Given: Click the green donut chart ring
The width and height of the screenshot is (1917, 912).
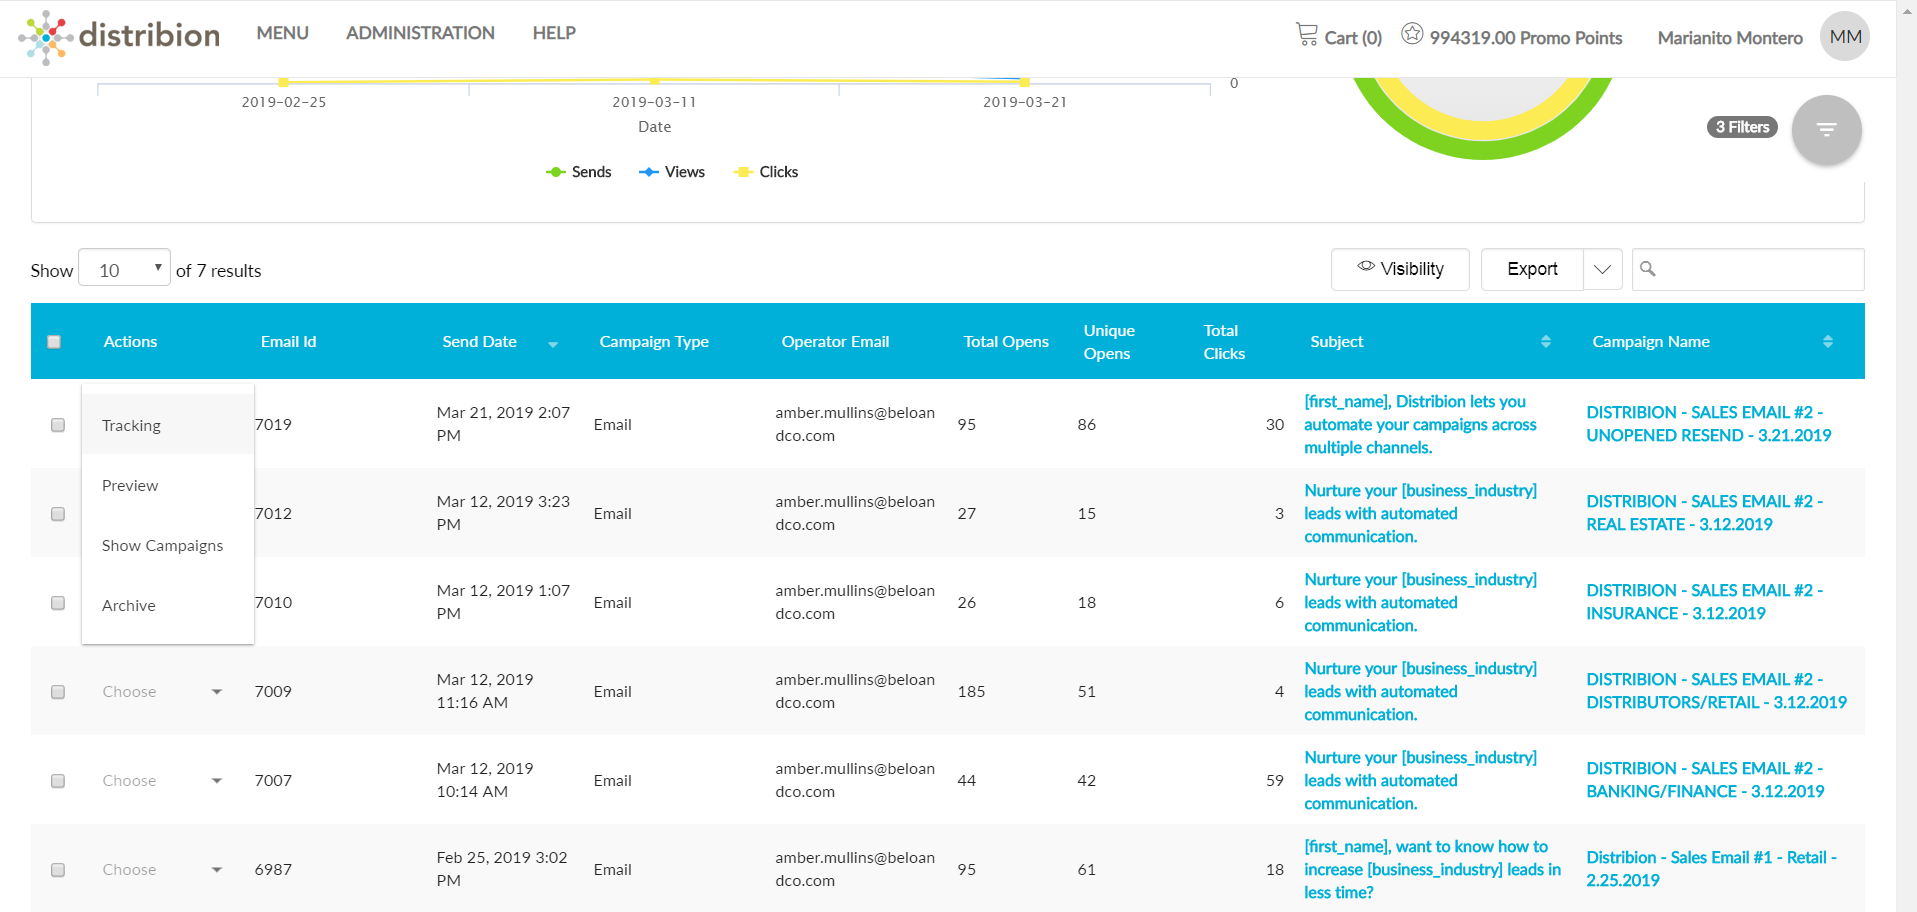Looking at the screenshot, I should (1482, 150).
